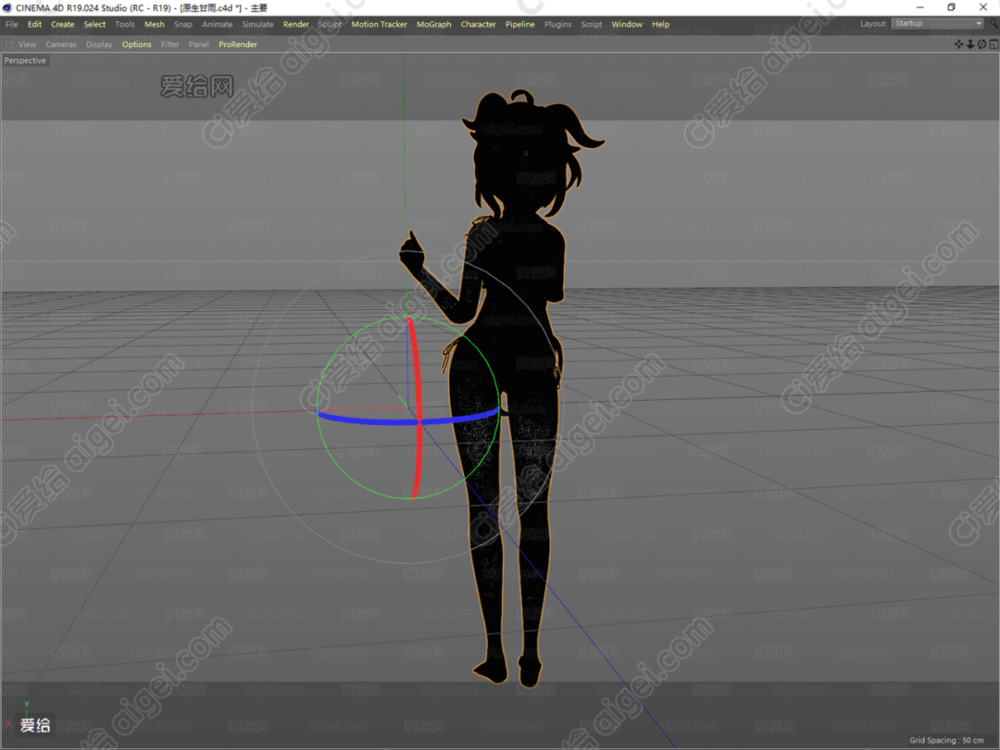
Task: Open the viewport View menu
Action: (x=27, y=44)
